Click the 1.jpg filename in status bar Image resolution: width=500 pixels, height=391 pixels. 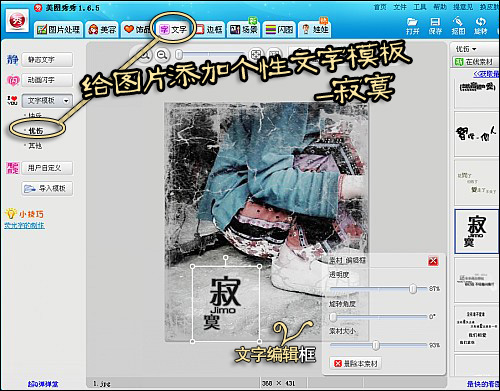(x=101, y=384)
